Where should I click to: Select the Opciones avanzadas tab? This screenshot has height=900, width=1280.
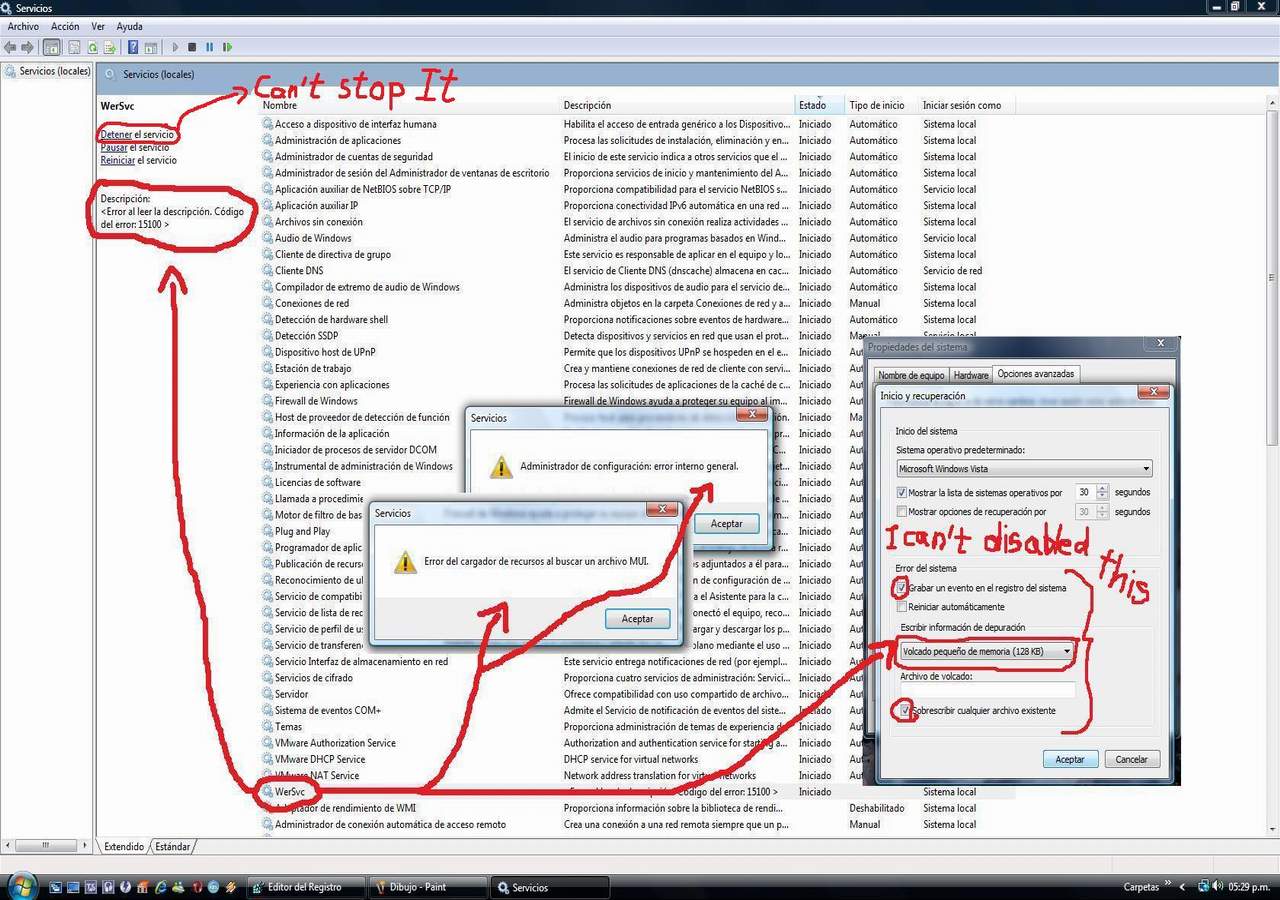[x=1036, y=374]
